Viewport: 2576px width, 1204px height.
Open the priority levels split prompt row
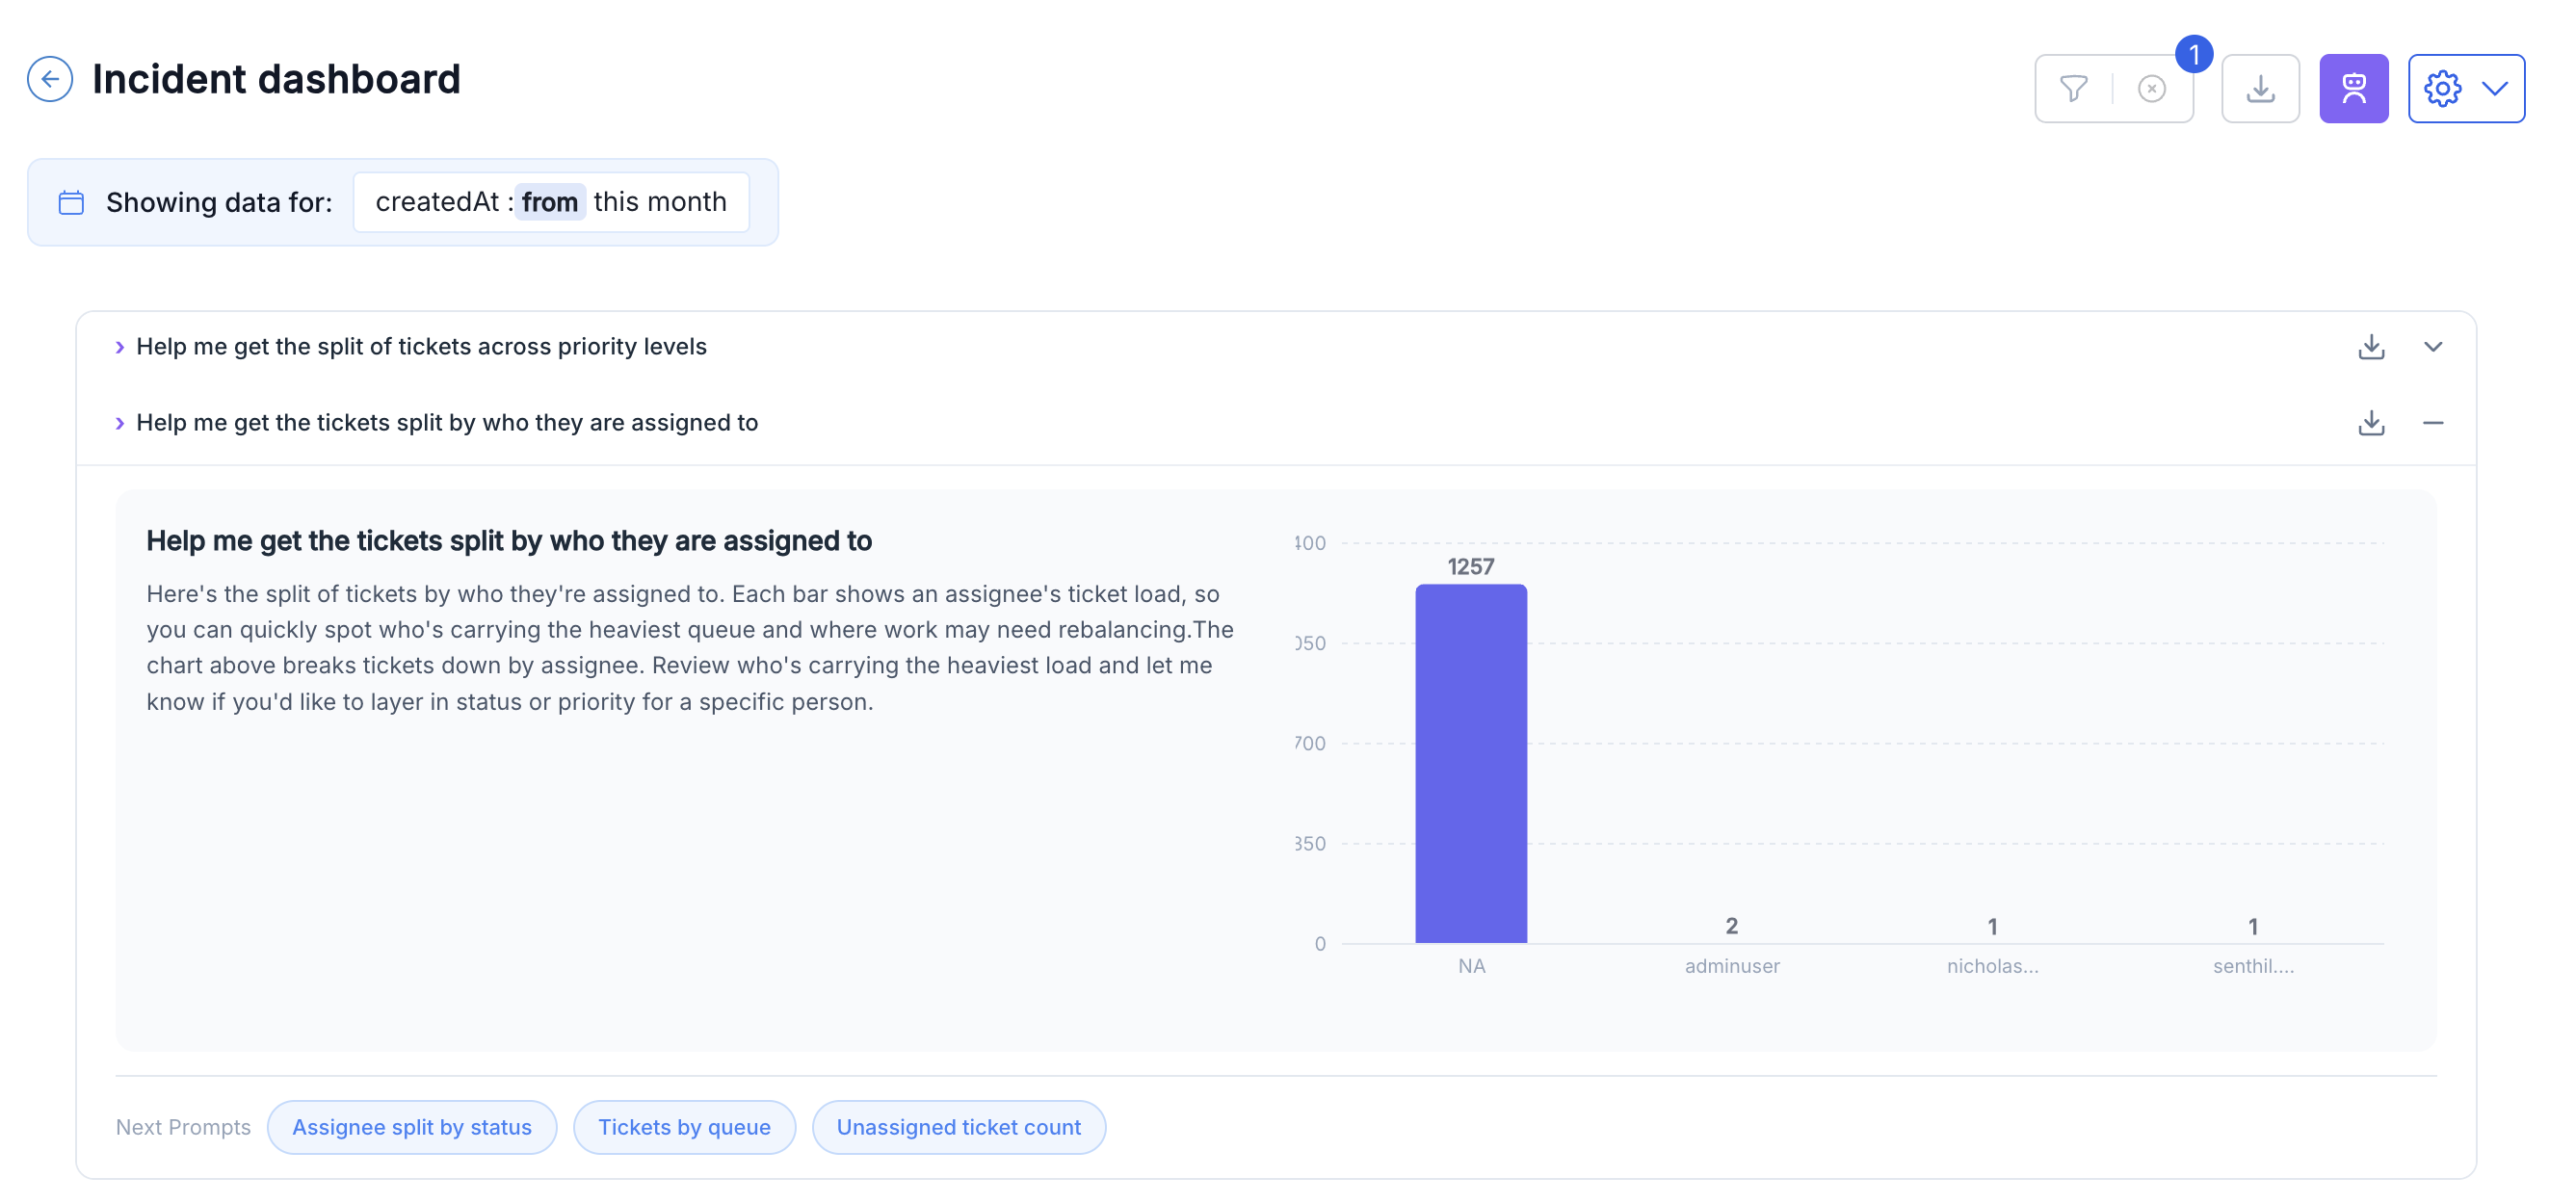(x=1276, y=347)
